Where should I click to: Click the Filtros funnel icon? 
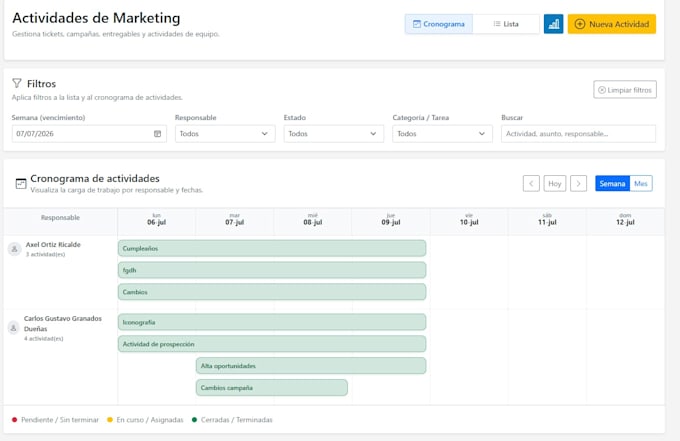(x=17, y=83)
